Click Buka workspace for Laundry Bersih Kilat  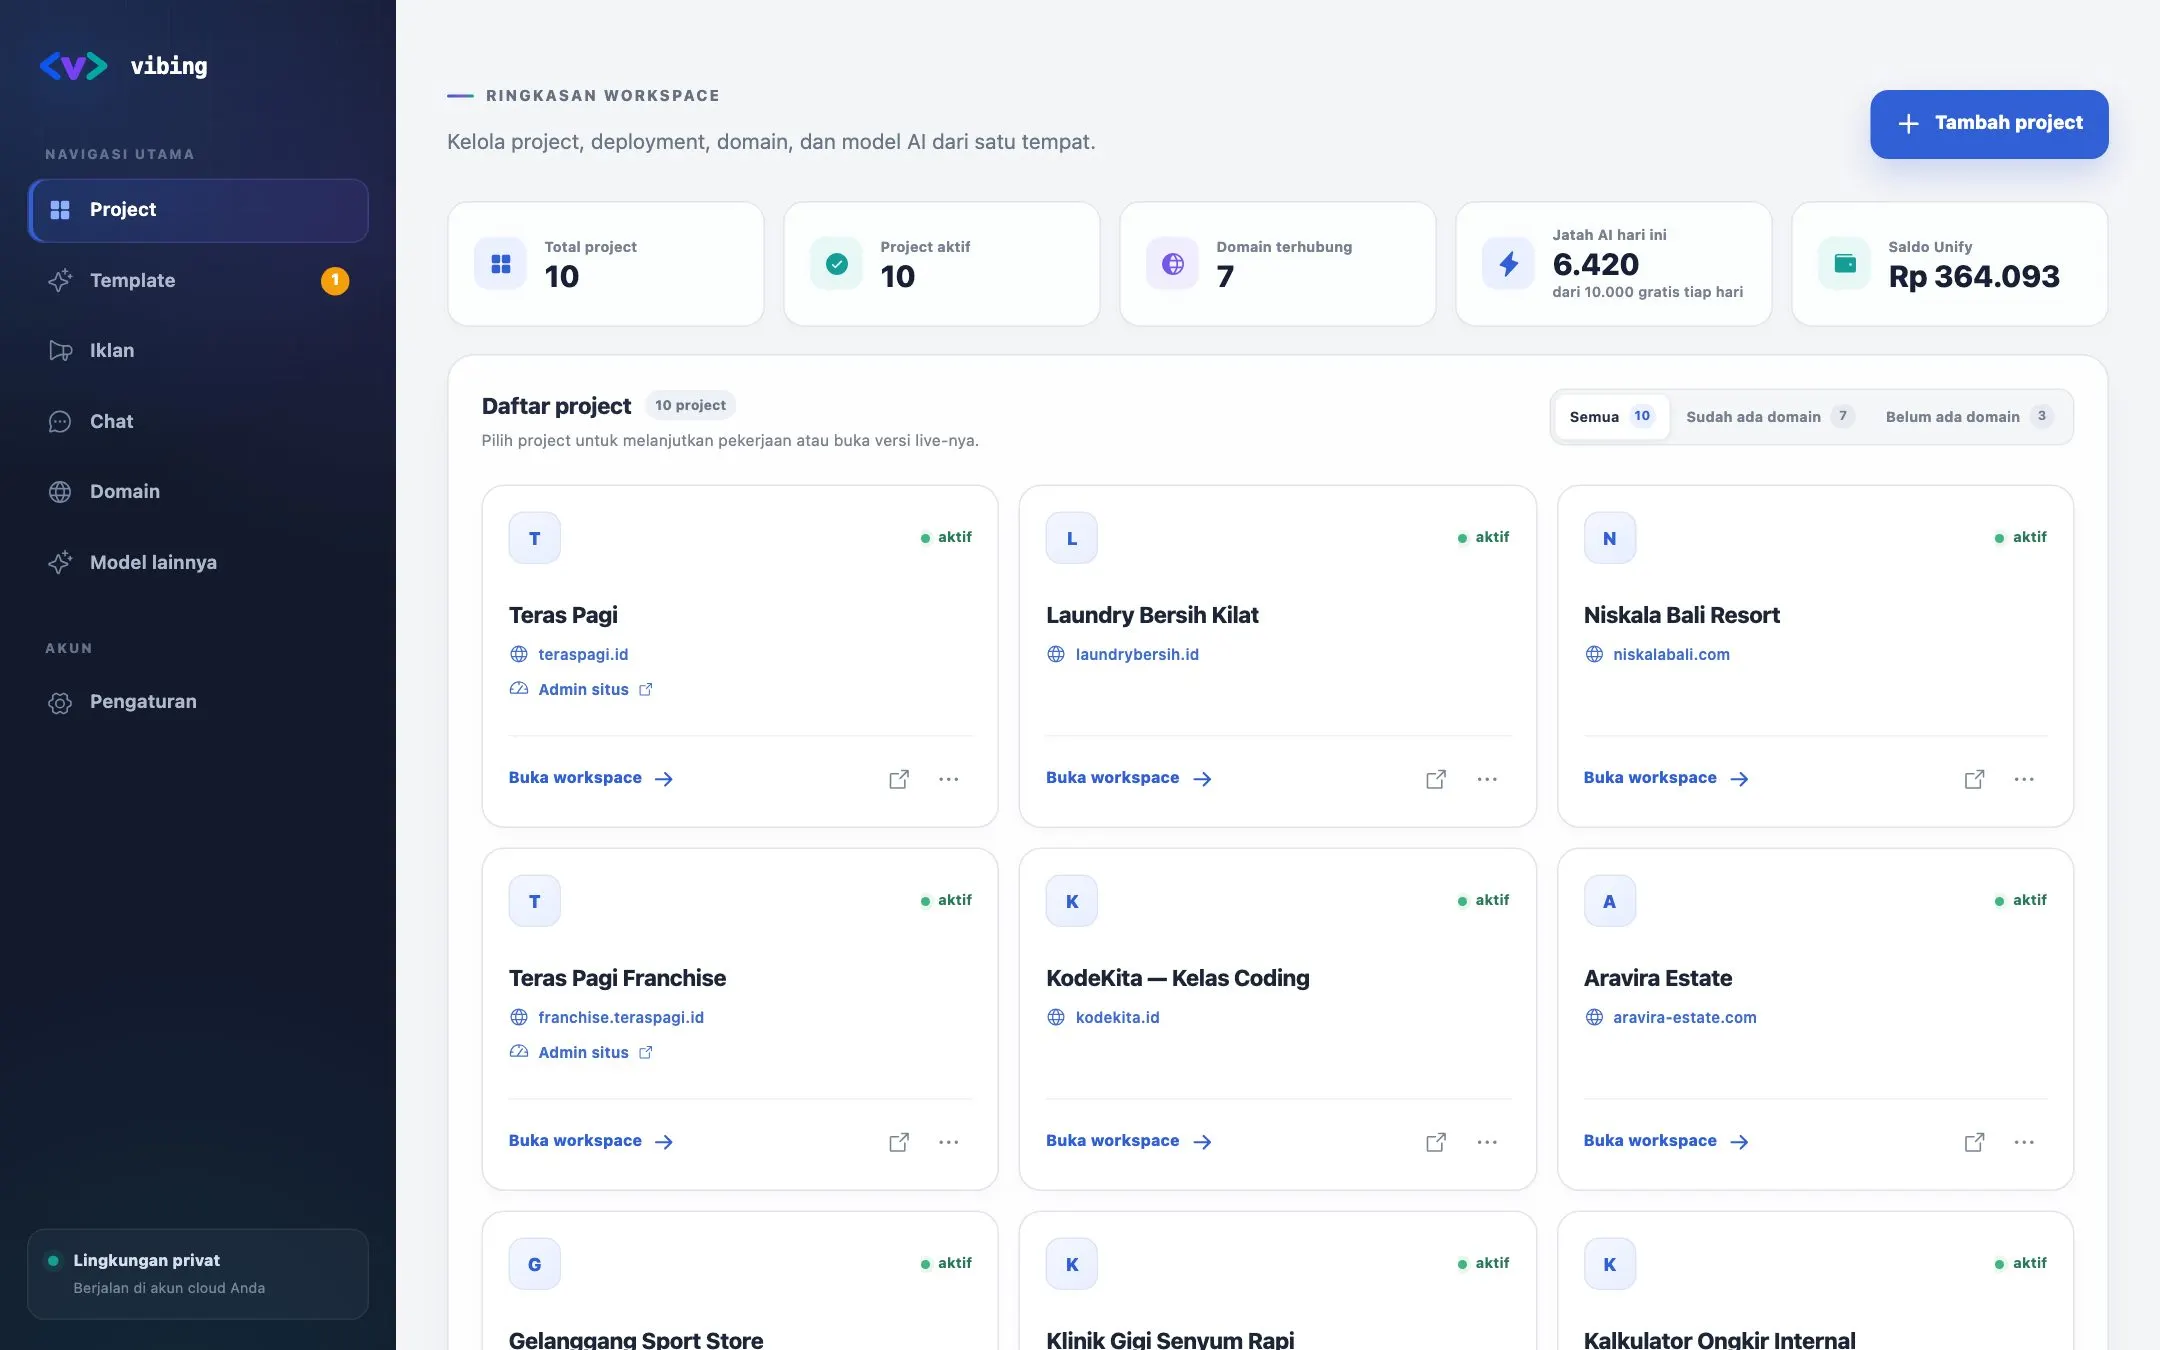1129,779
